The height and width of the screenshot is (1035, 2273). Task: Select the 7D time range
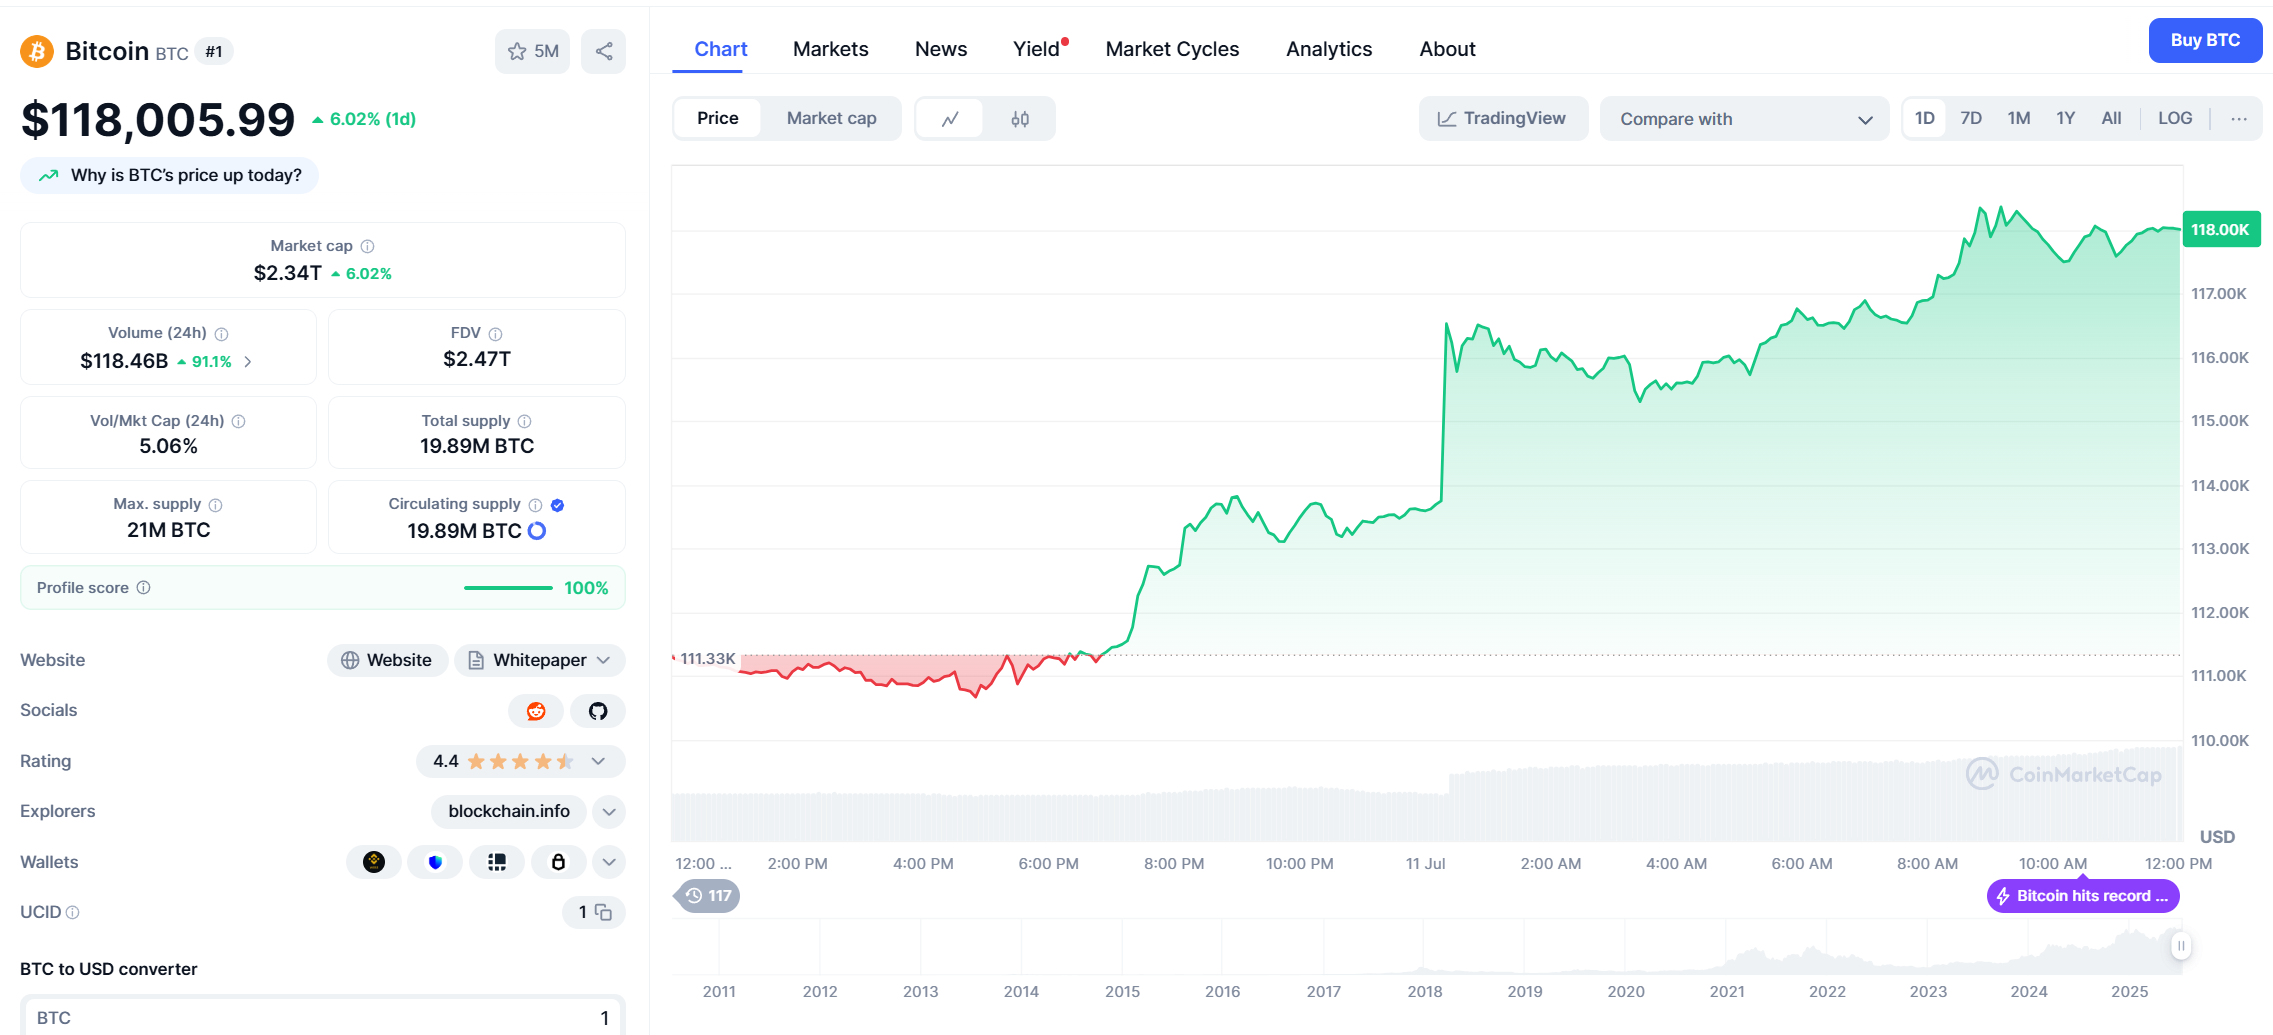click(x=1971, y=118)
